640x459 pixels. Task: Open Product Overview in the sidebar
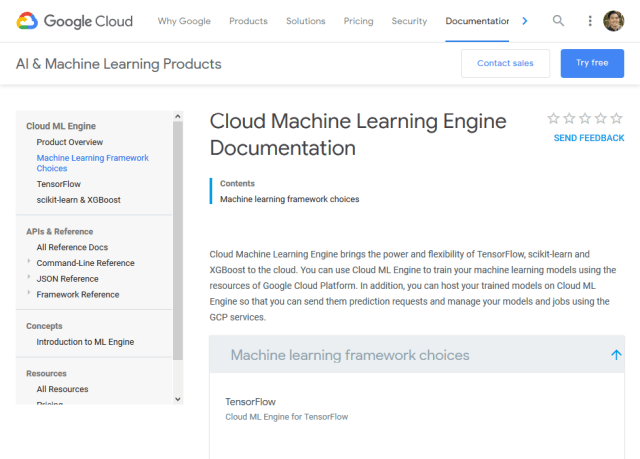[x=70, y=142]
